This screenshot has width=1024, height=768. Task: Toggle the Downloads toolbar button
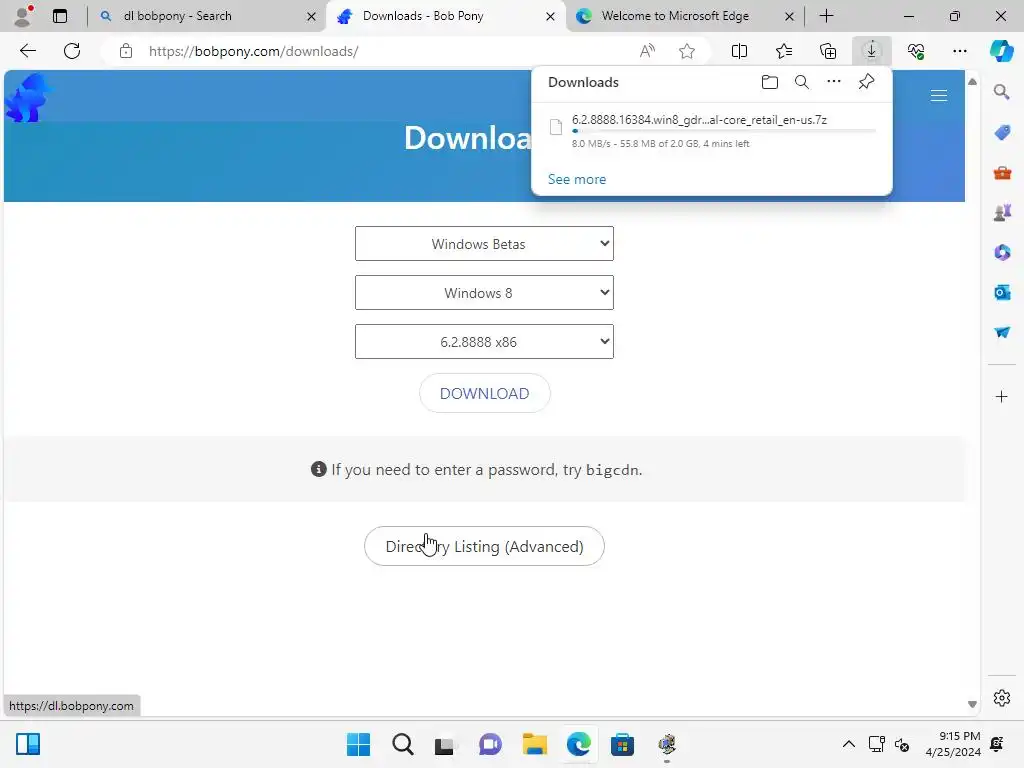[871, 51]
